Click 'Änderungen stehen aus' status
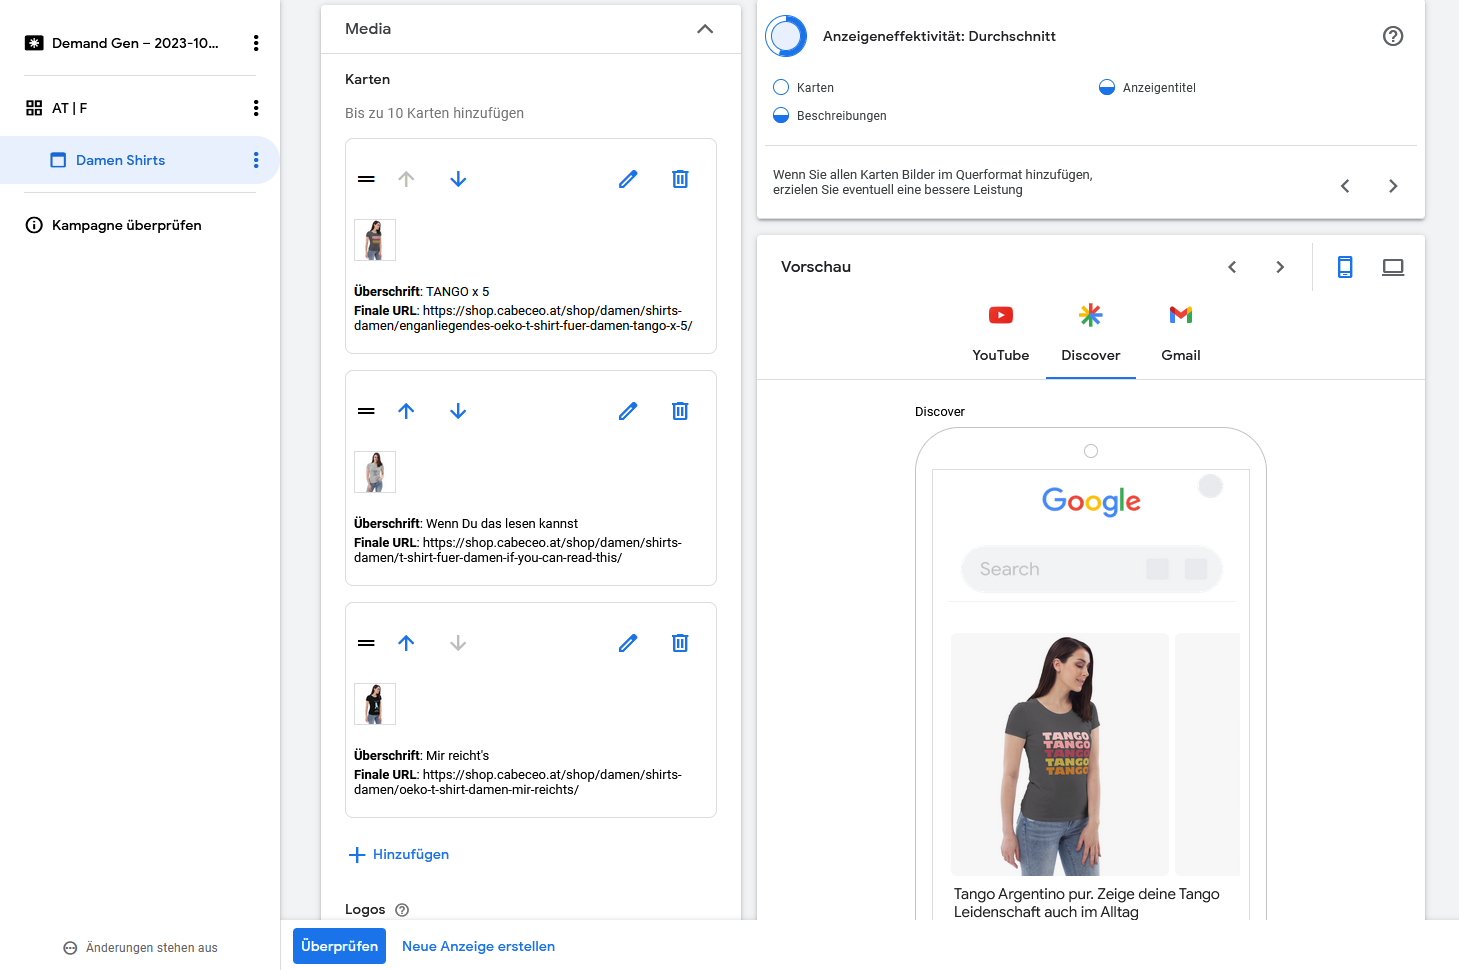1459x970 pixels. click(x=140, y=948)
